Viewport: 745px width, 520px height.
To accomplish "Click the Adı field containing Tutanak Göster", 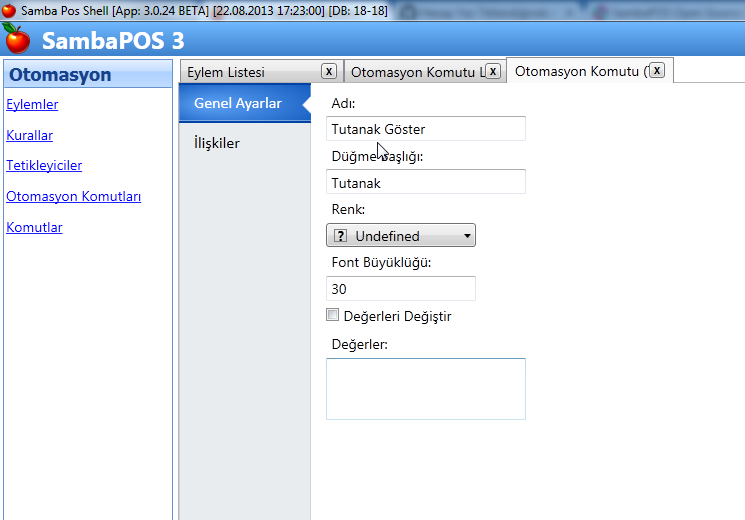I will coord(425,129).
